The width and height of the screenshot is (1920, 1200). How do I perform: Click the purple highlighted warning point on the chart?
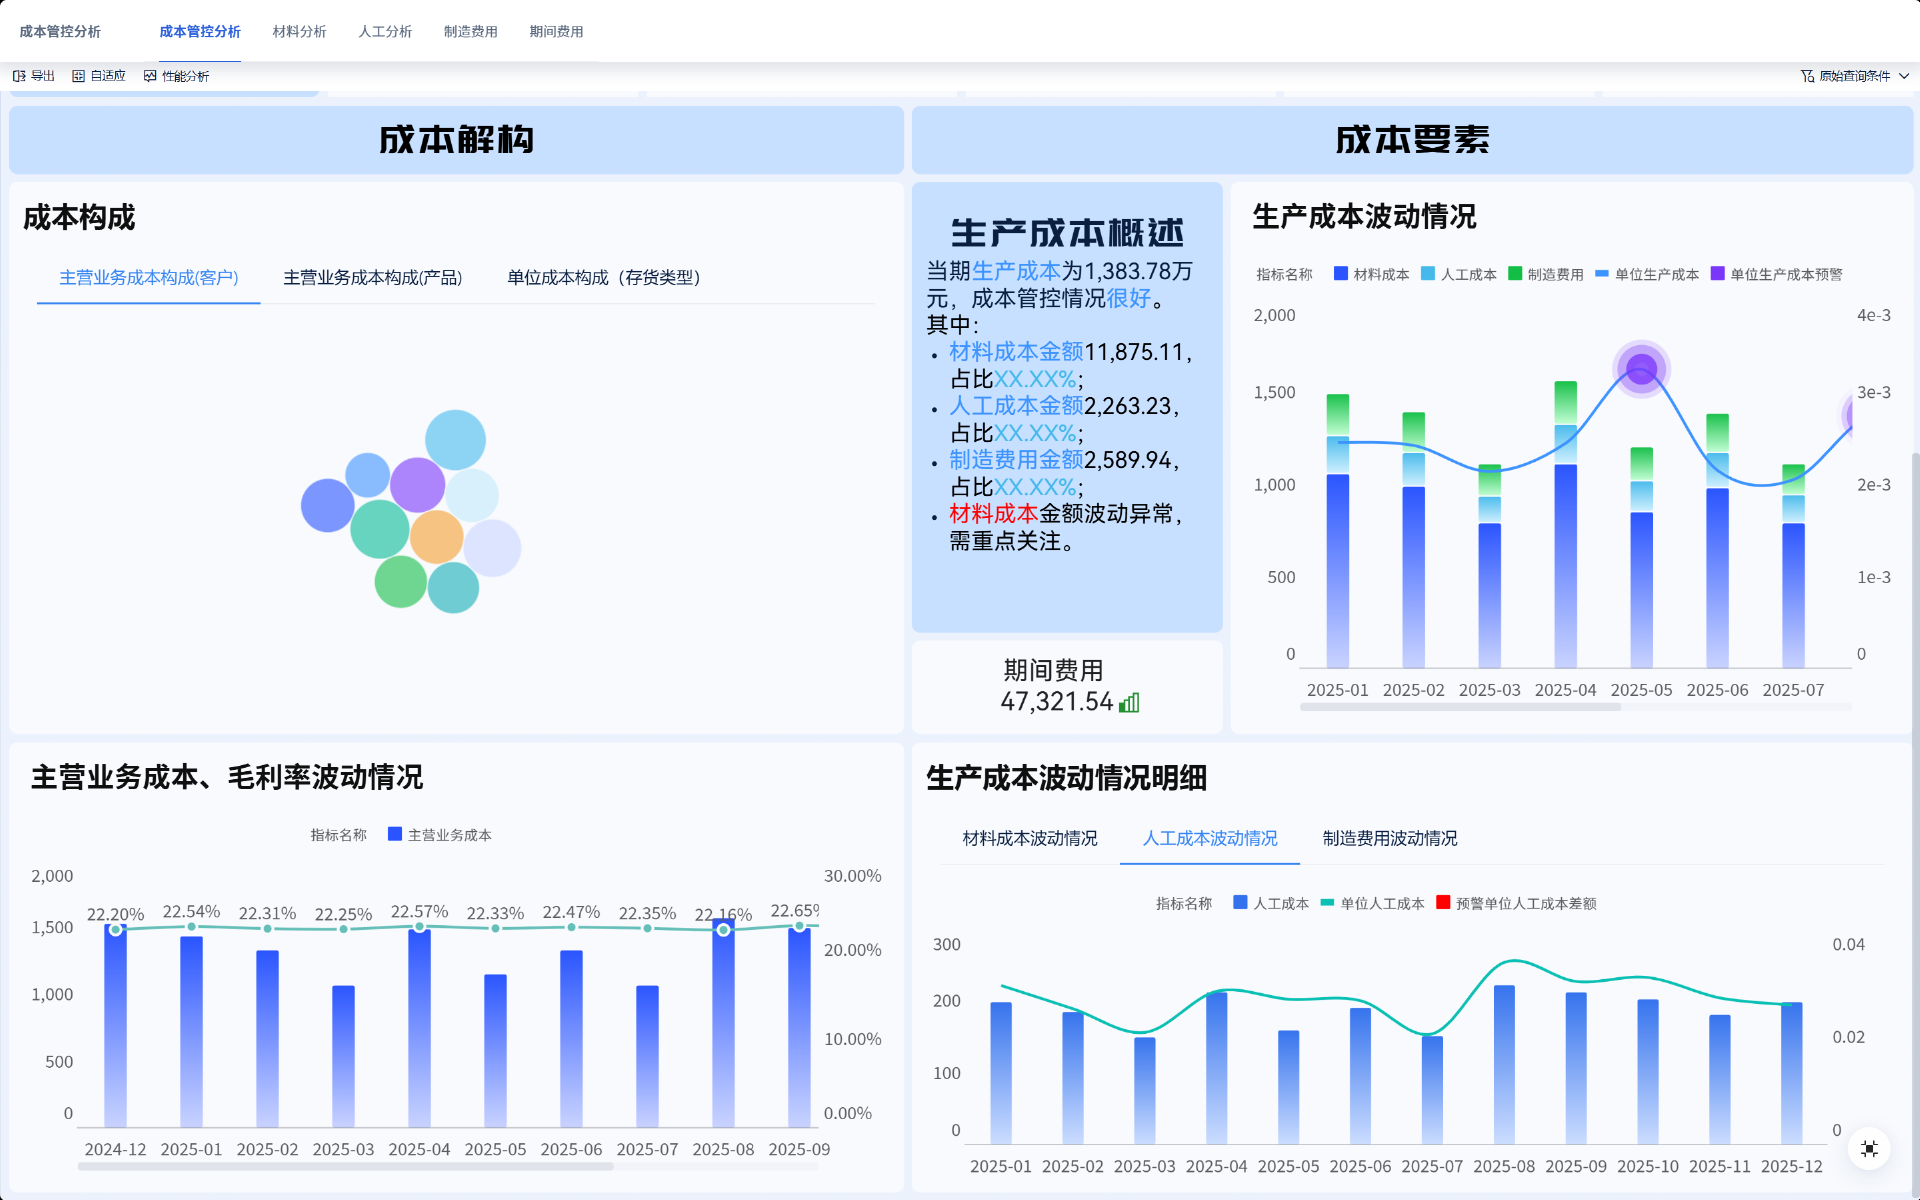pos(1641,369)
